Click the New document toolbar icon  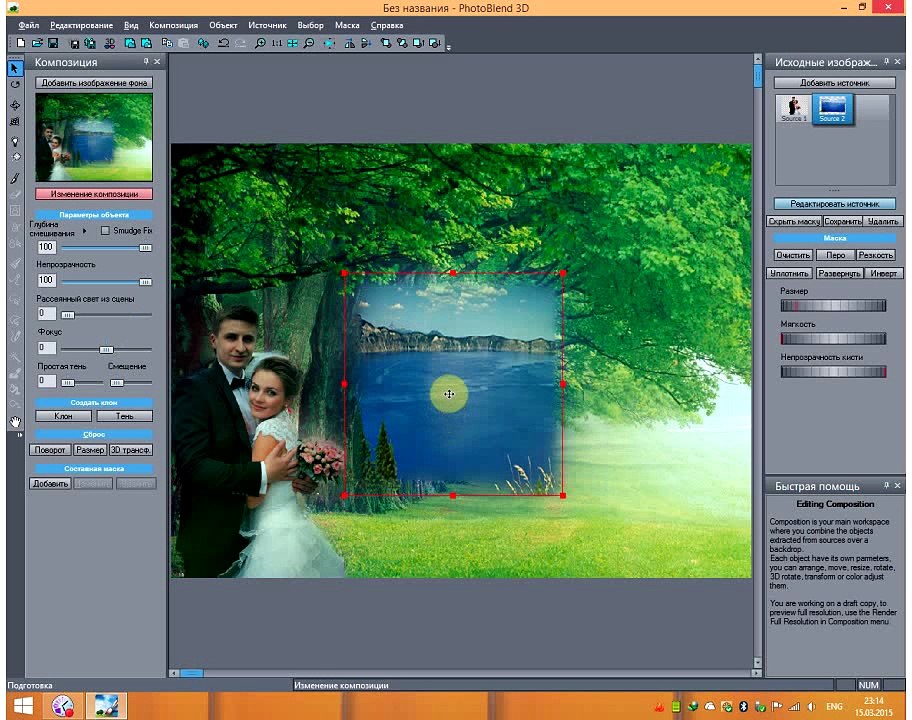click(x=22, y=44)
